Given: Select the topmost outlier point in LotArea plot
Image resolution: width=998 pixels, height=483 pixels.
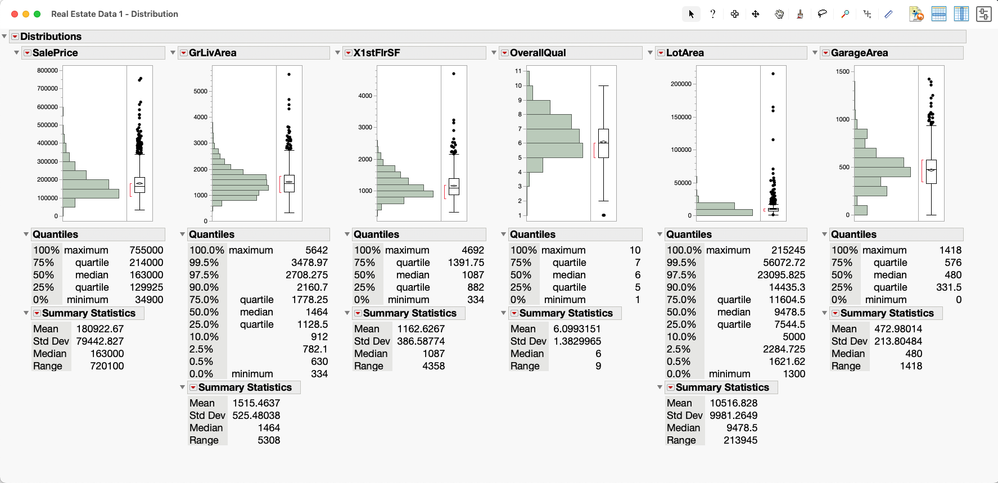Looking at the screenshot, I should coord(773,74).
